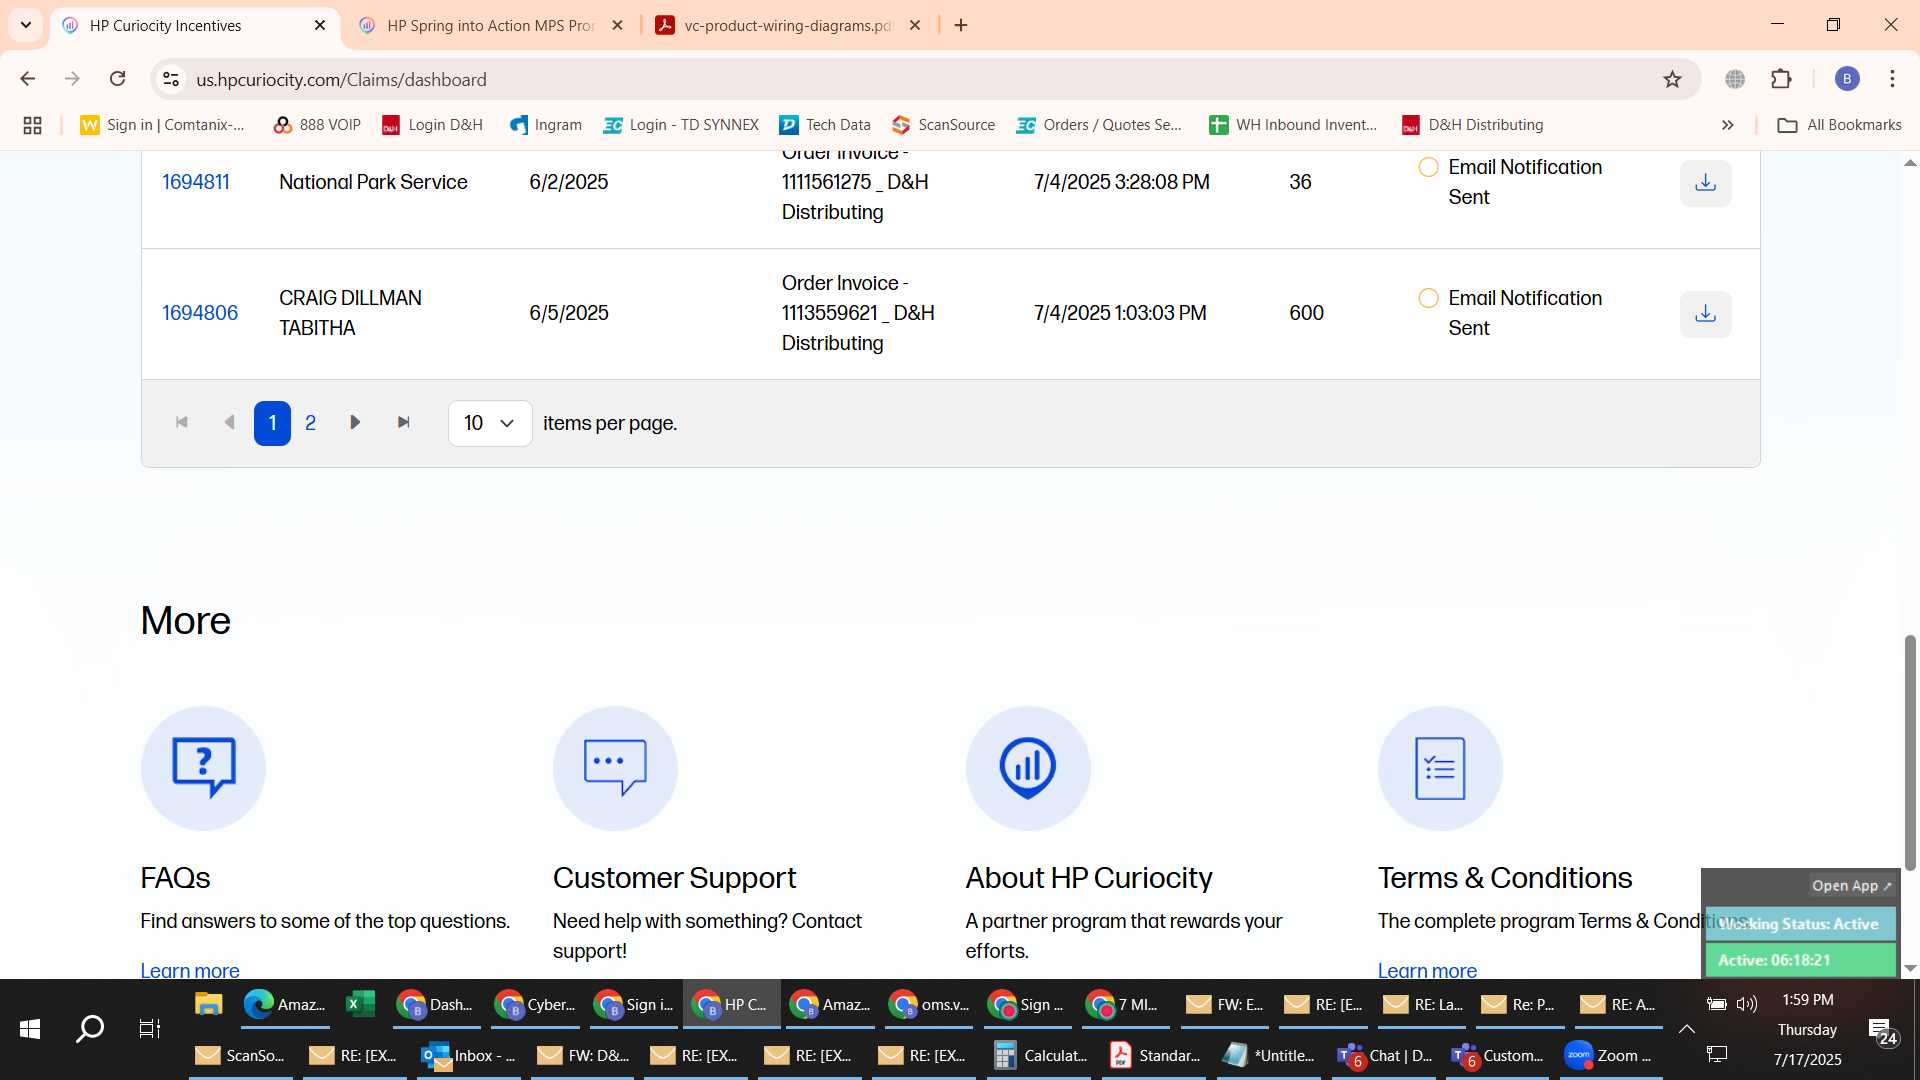Go to page 2 of claims

[x=311, y=423]
